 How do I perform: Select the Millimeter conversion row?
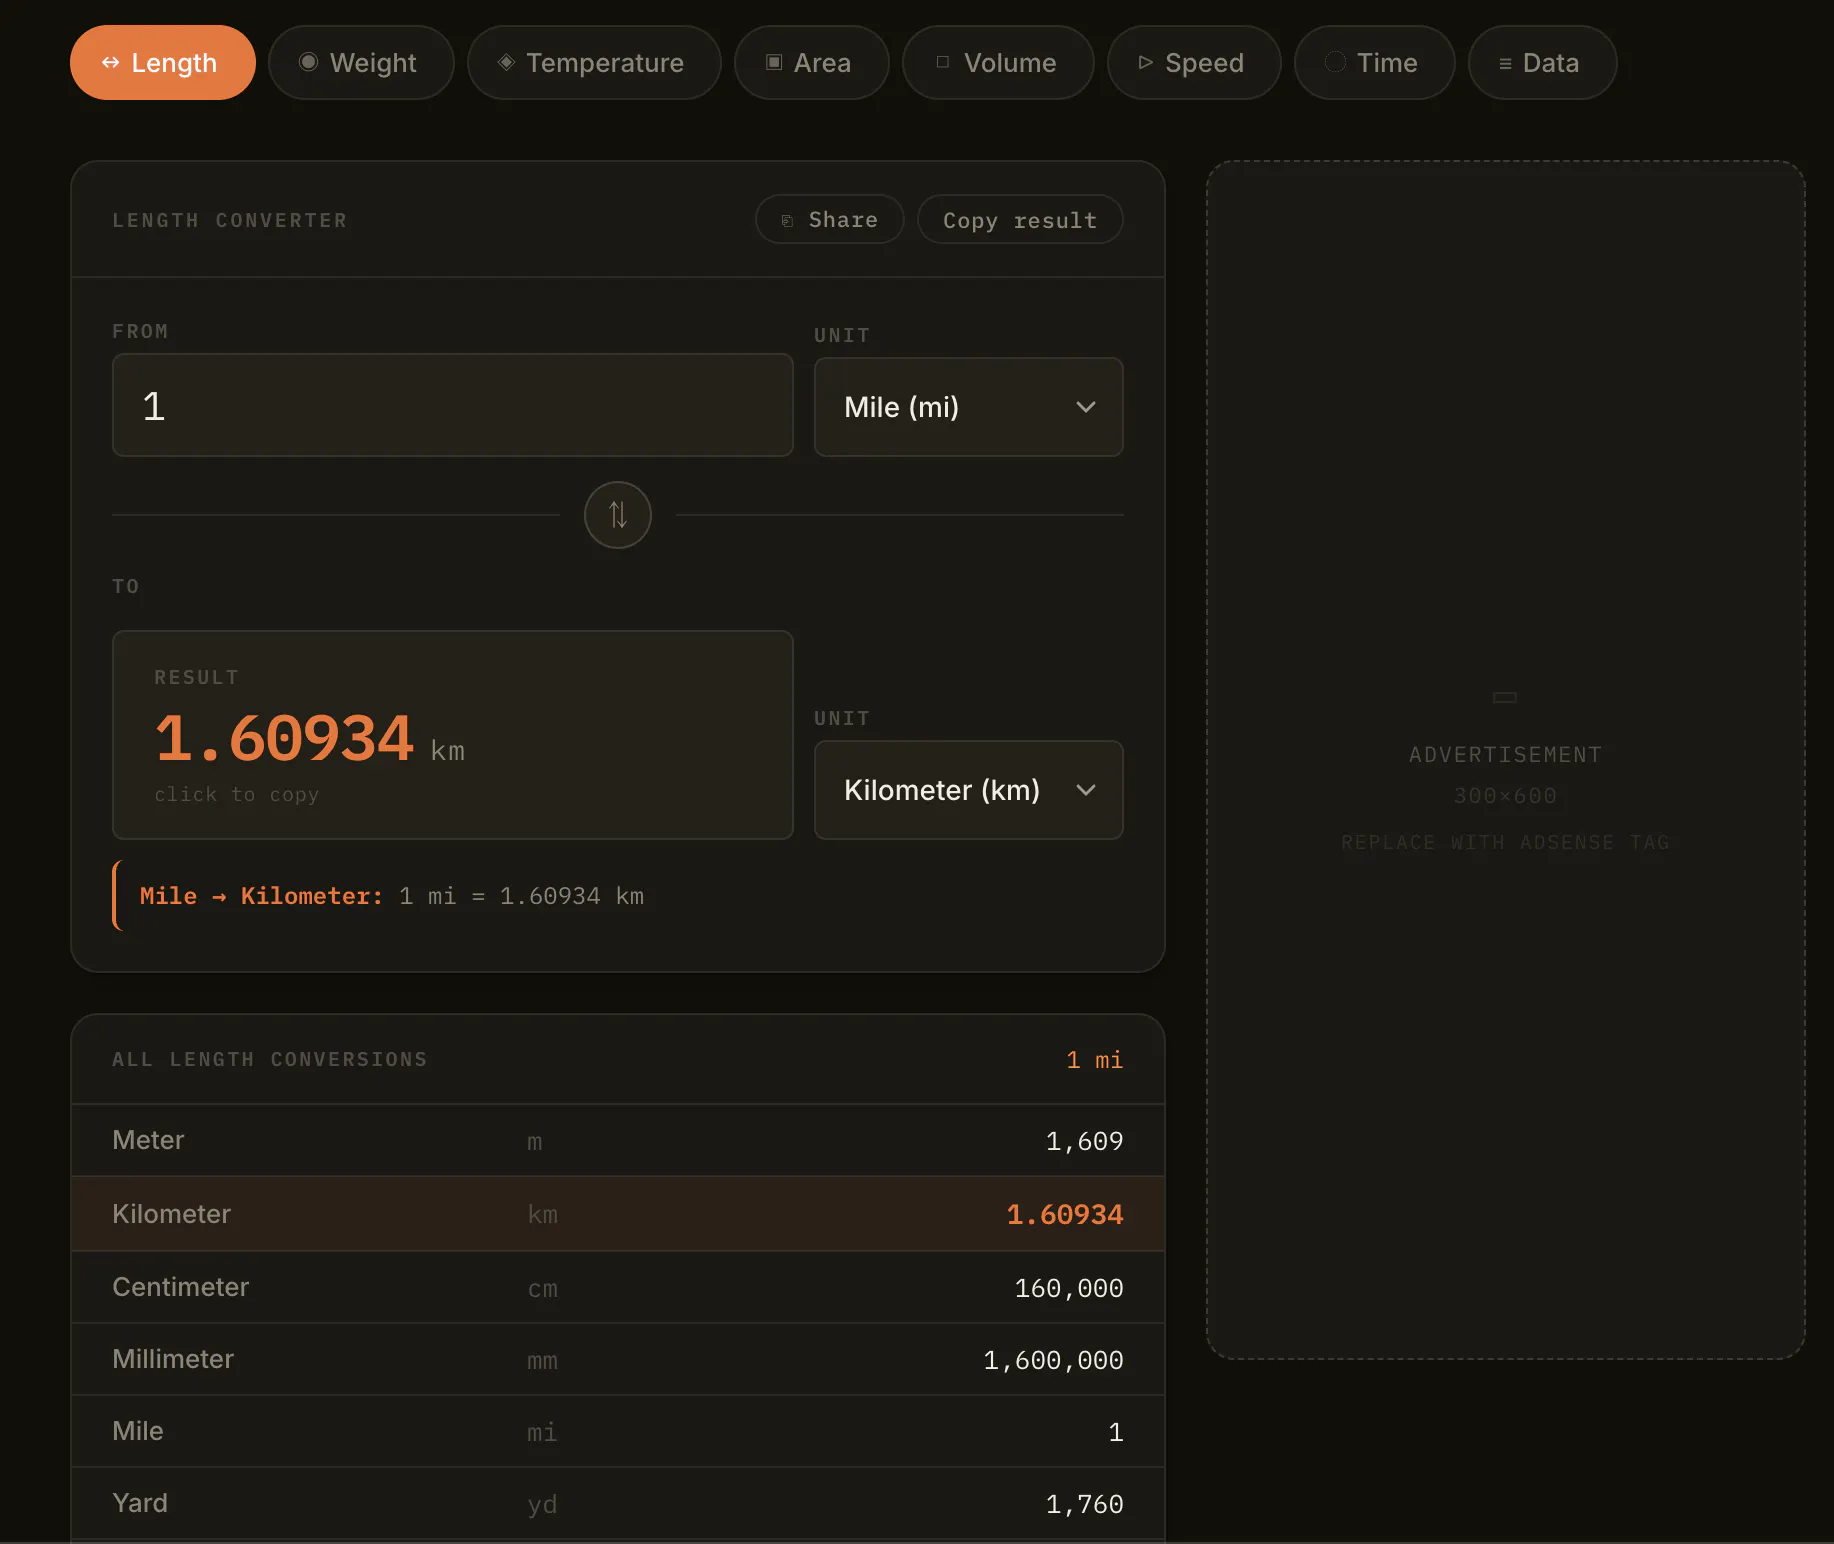tap(618, 1359)
